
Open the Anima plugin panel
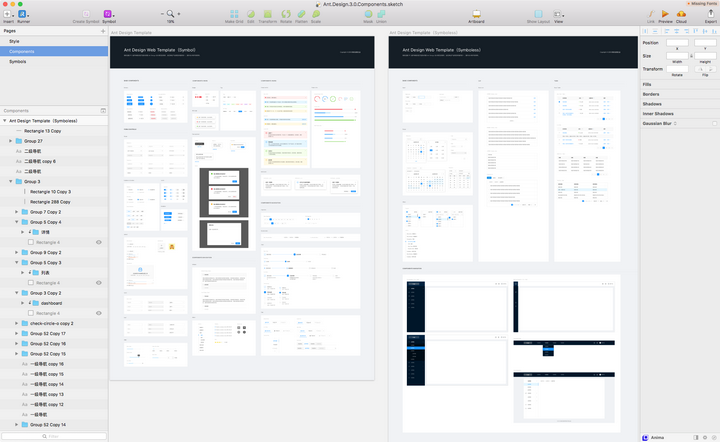tap(653, 437)
